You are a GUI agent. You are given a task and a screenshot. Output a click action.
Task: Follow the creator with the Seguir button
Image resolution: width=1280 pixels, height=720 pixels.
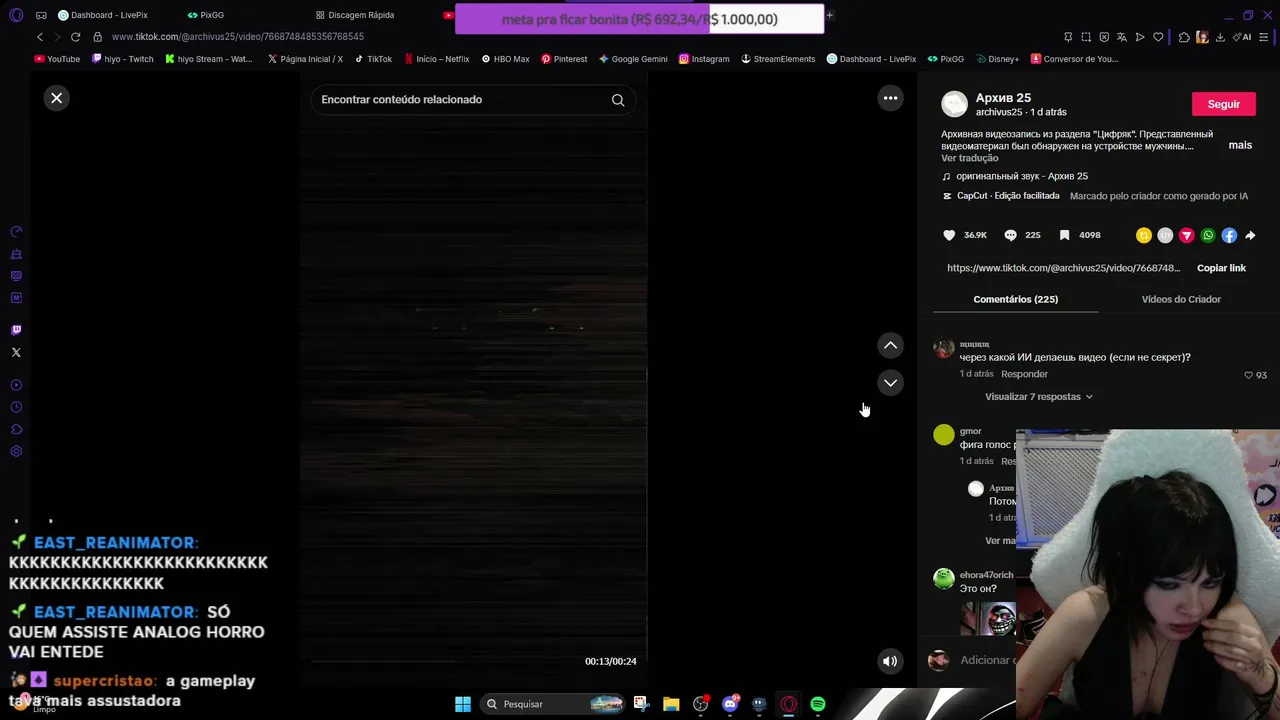1223,104
